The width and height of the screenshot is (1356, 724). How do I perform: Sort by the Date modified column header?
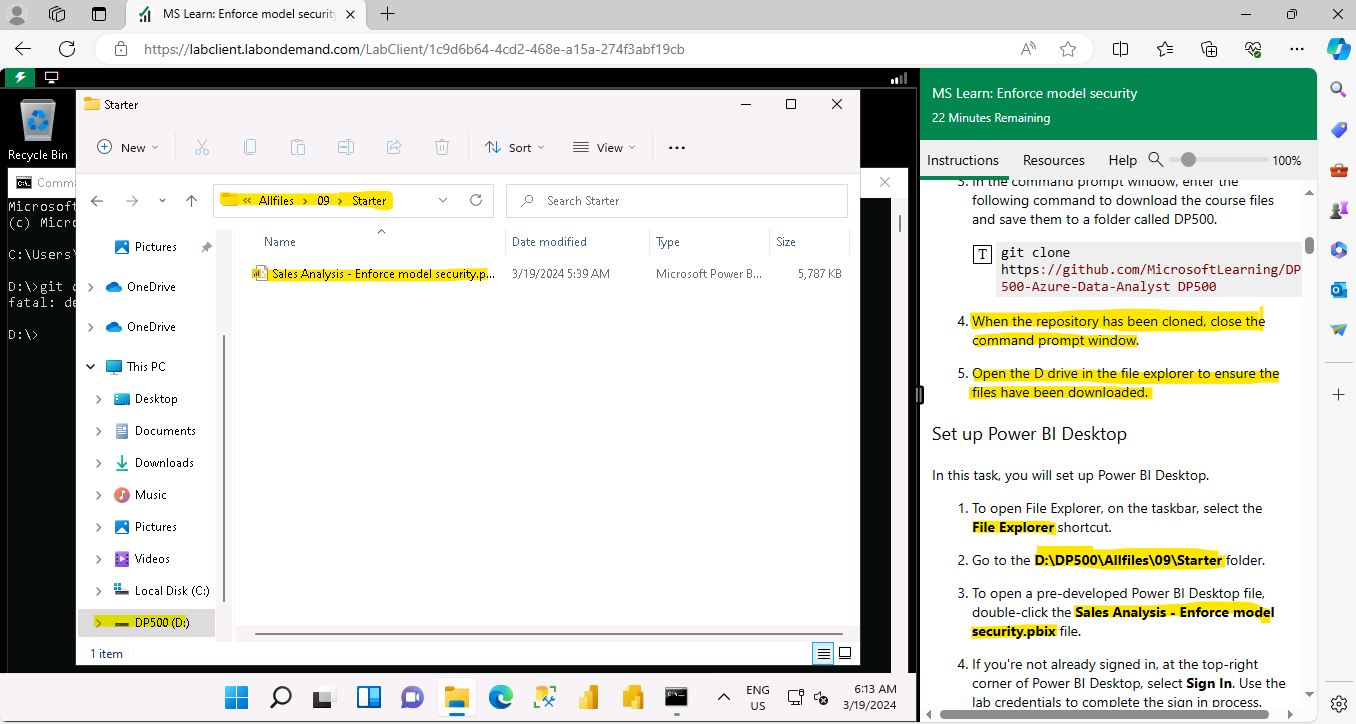(549, 242)
